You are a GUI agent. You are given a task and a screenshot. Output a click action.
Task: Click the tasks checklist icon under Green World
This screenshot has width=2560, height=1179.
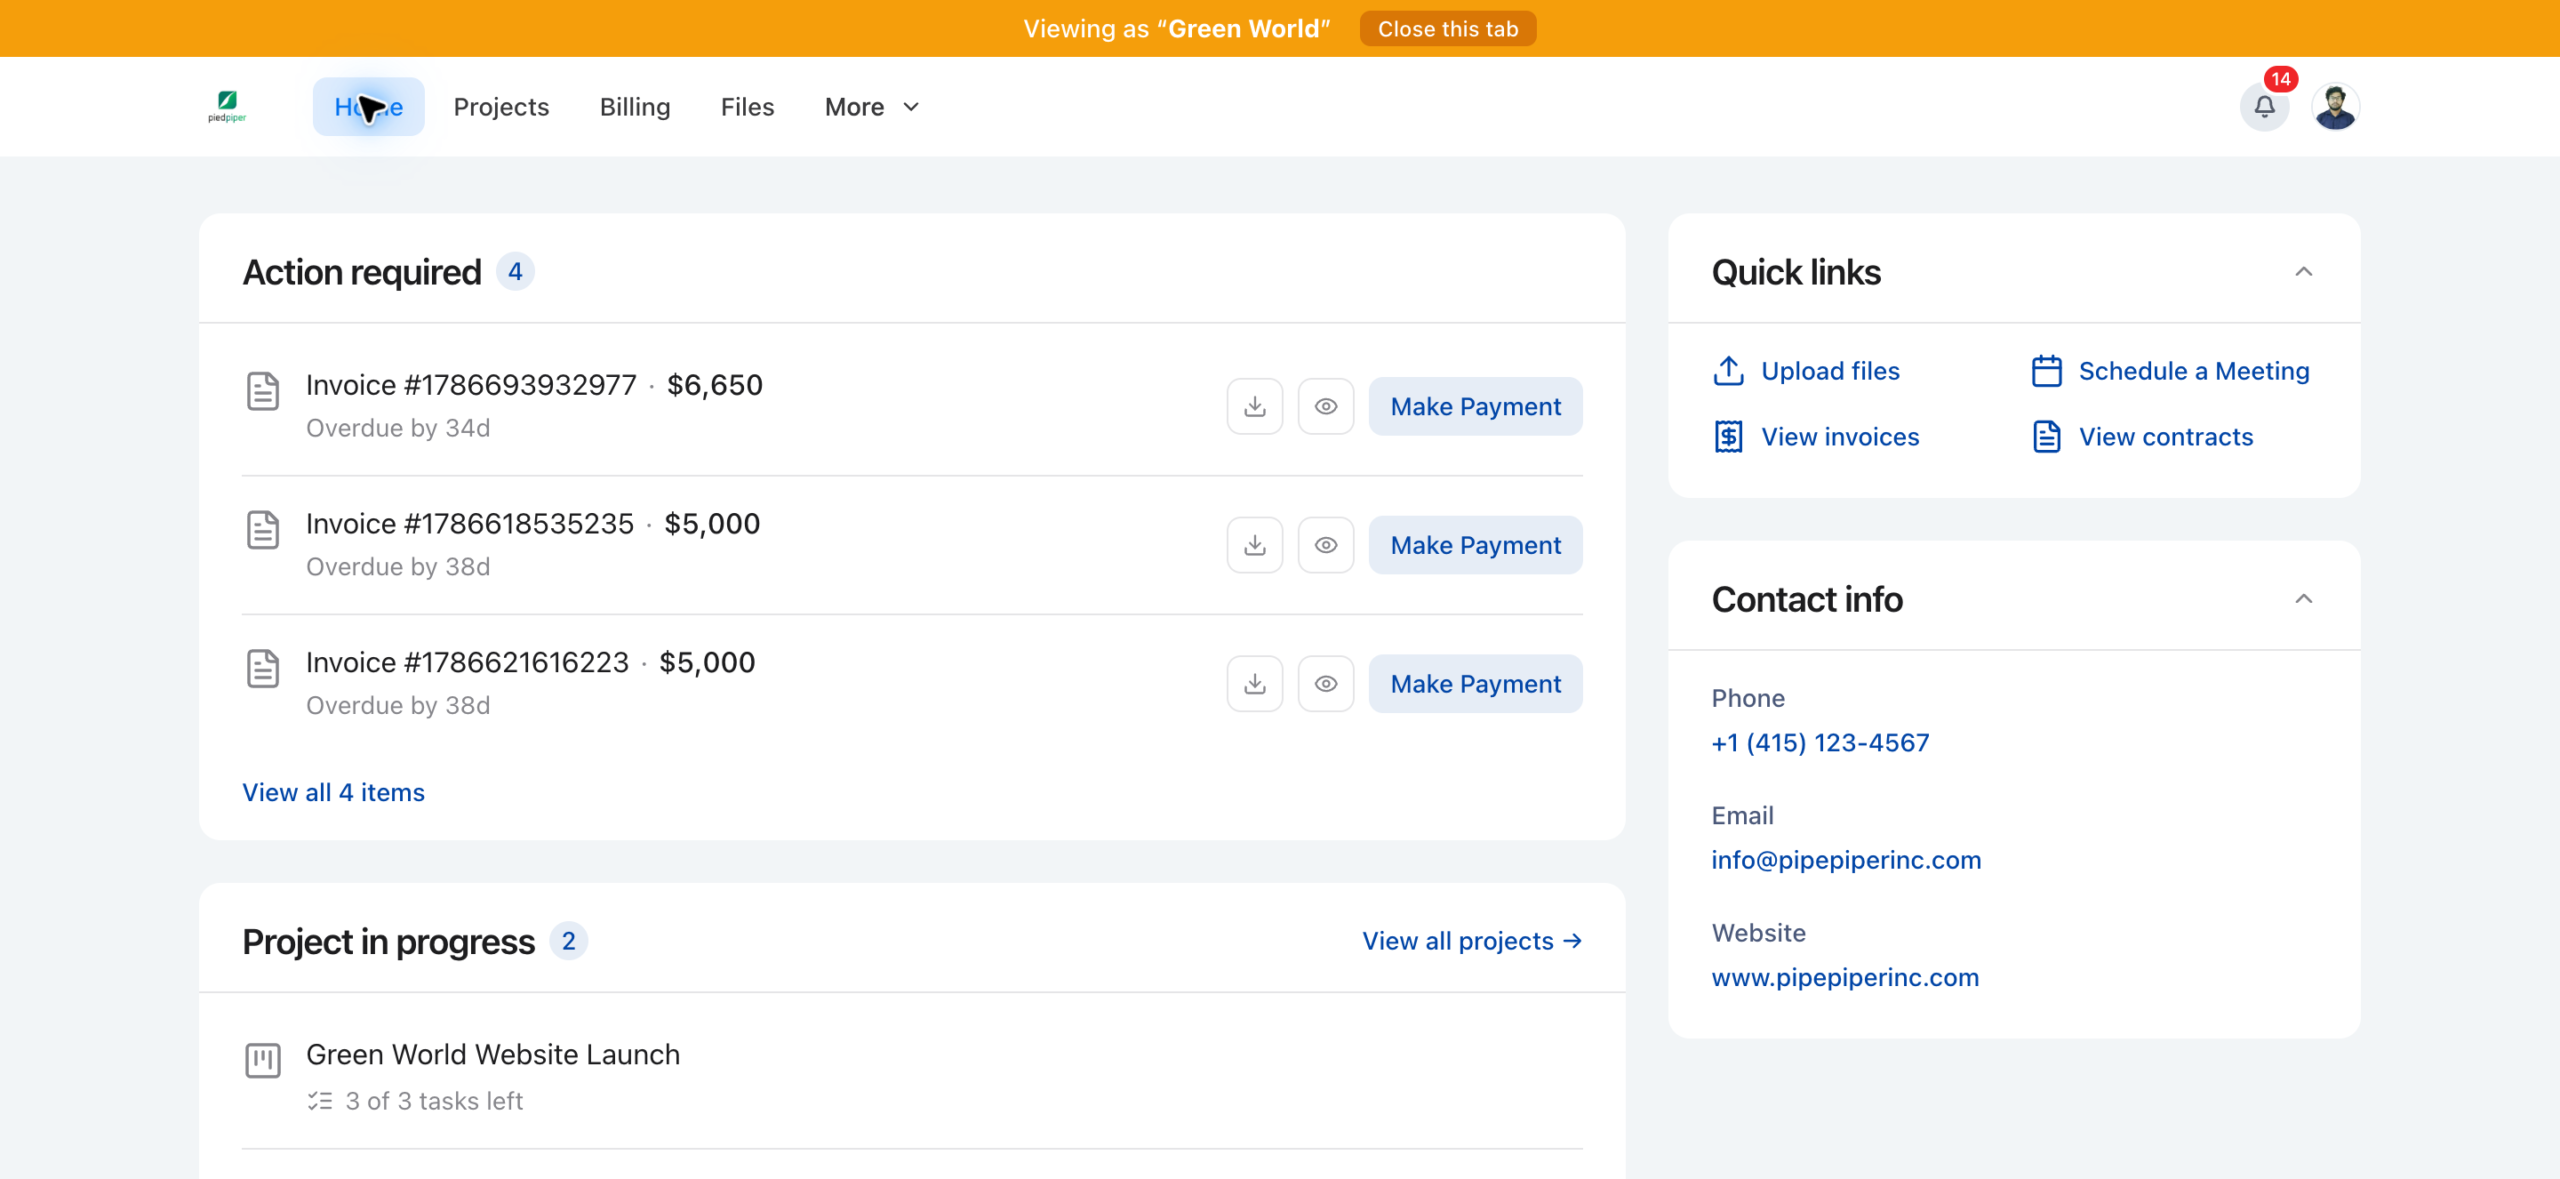point(320,1101)
